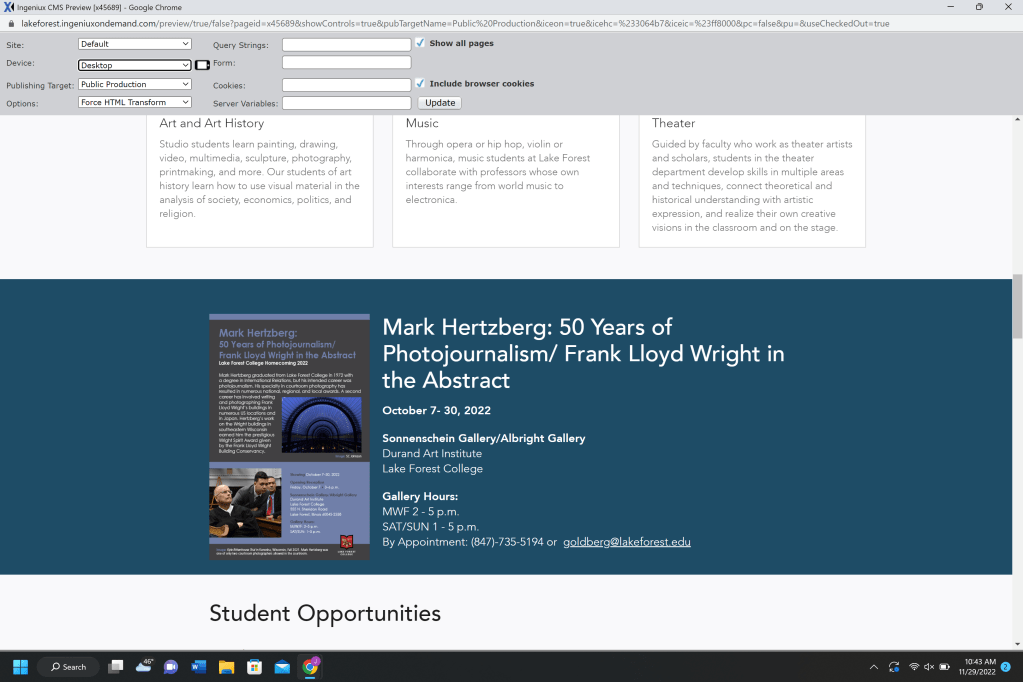Click the Windows Start button

click(20, 666)
